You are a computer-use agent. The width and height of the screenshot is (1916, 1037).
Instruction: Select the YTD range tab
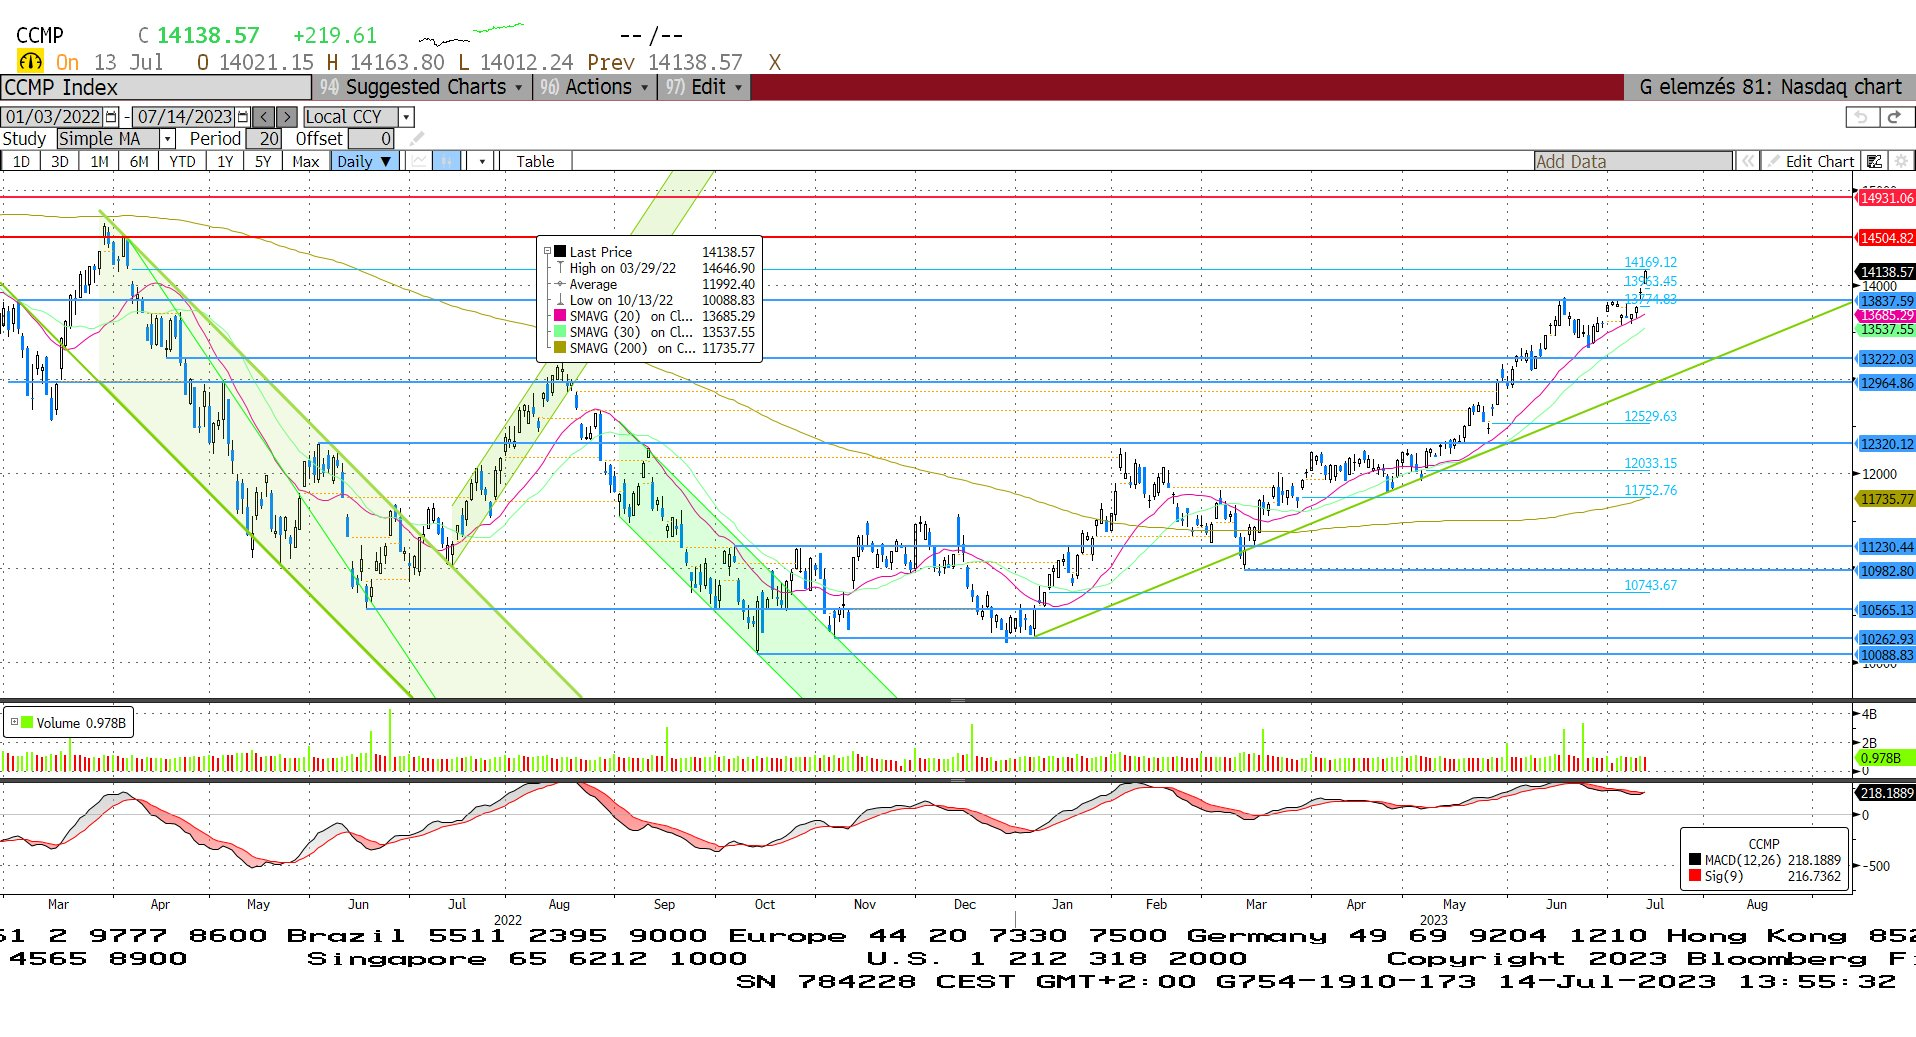click(x=182, y=161)
